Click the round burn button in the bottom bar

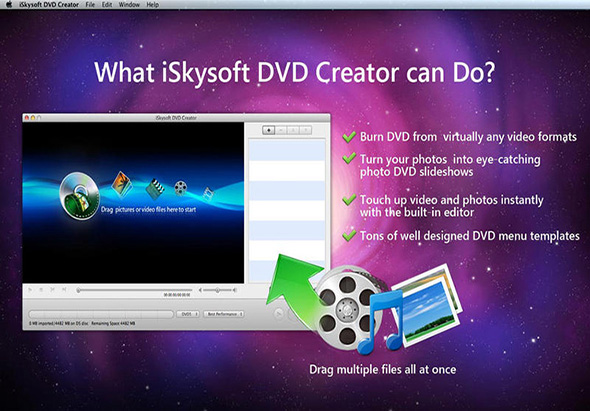(279, 314)
